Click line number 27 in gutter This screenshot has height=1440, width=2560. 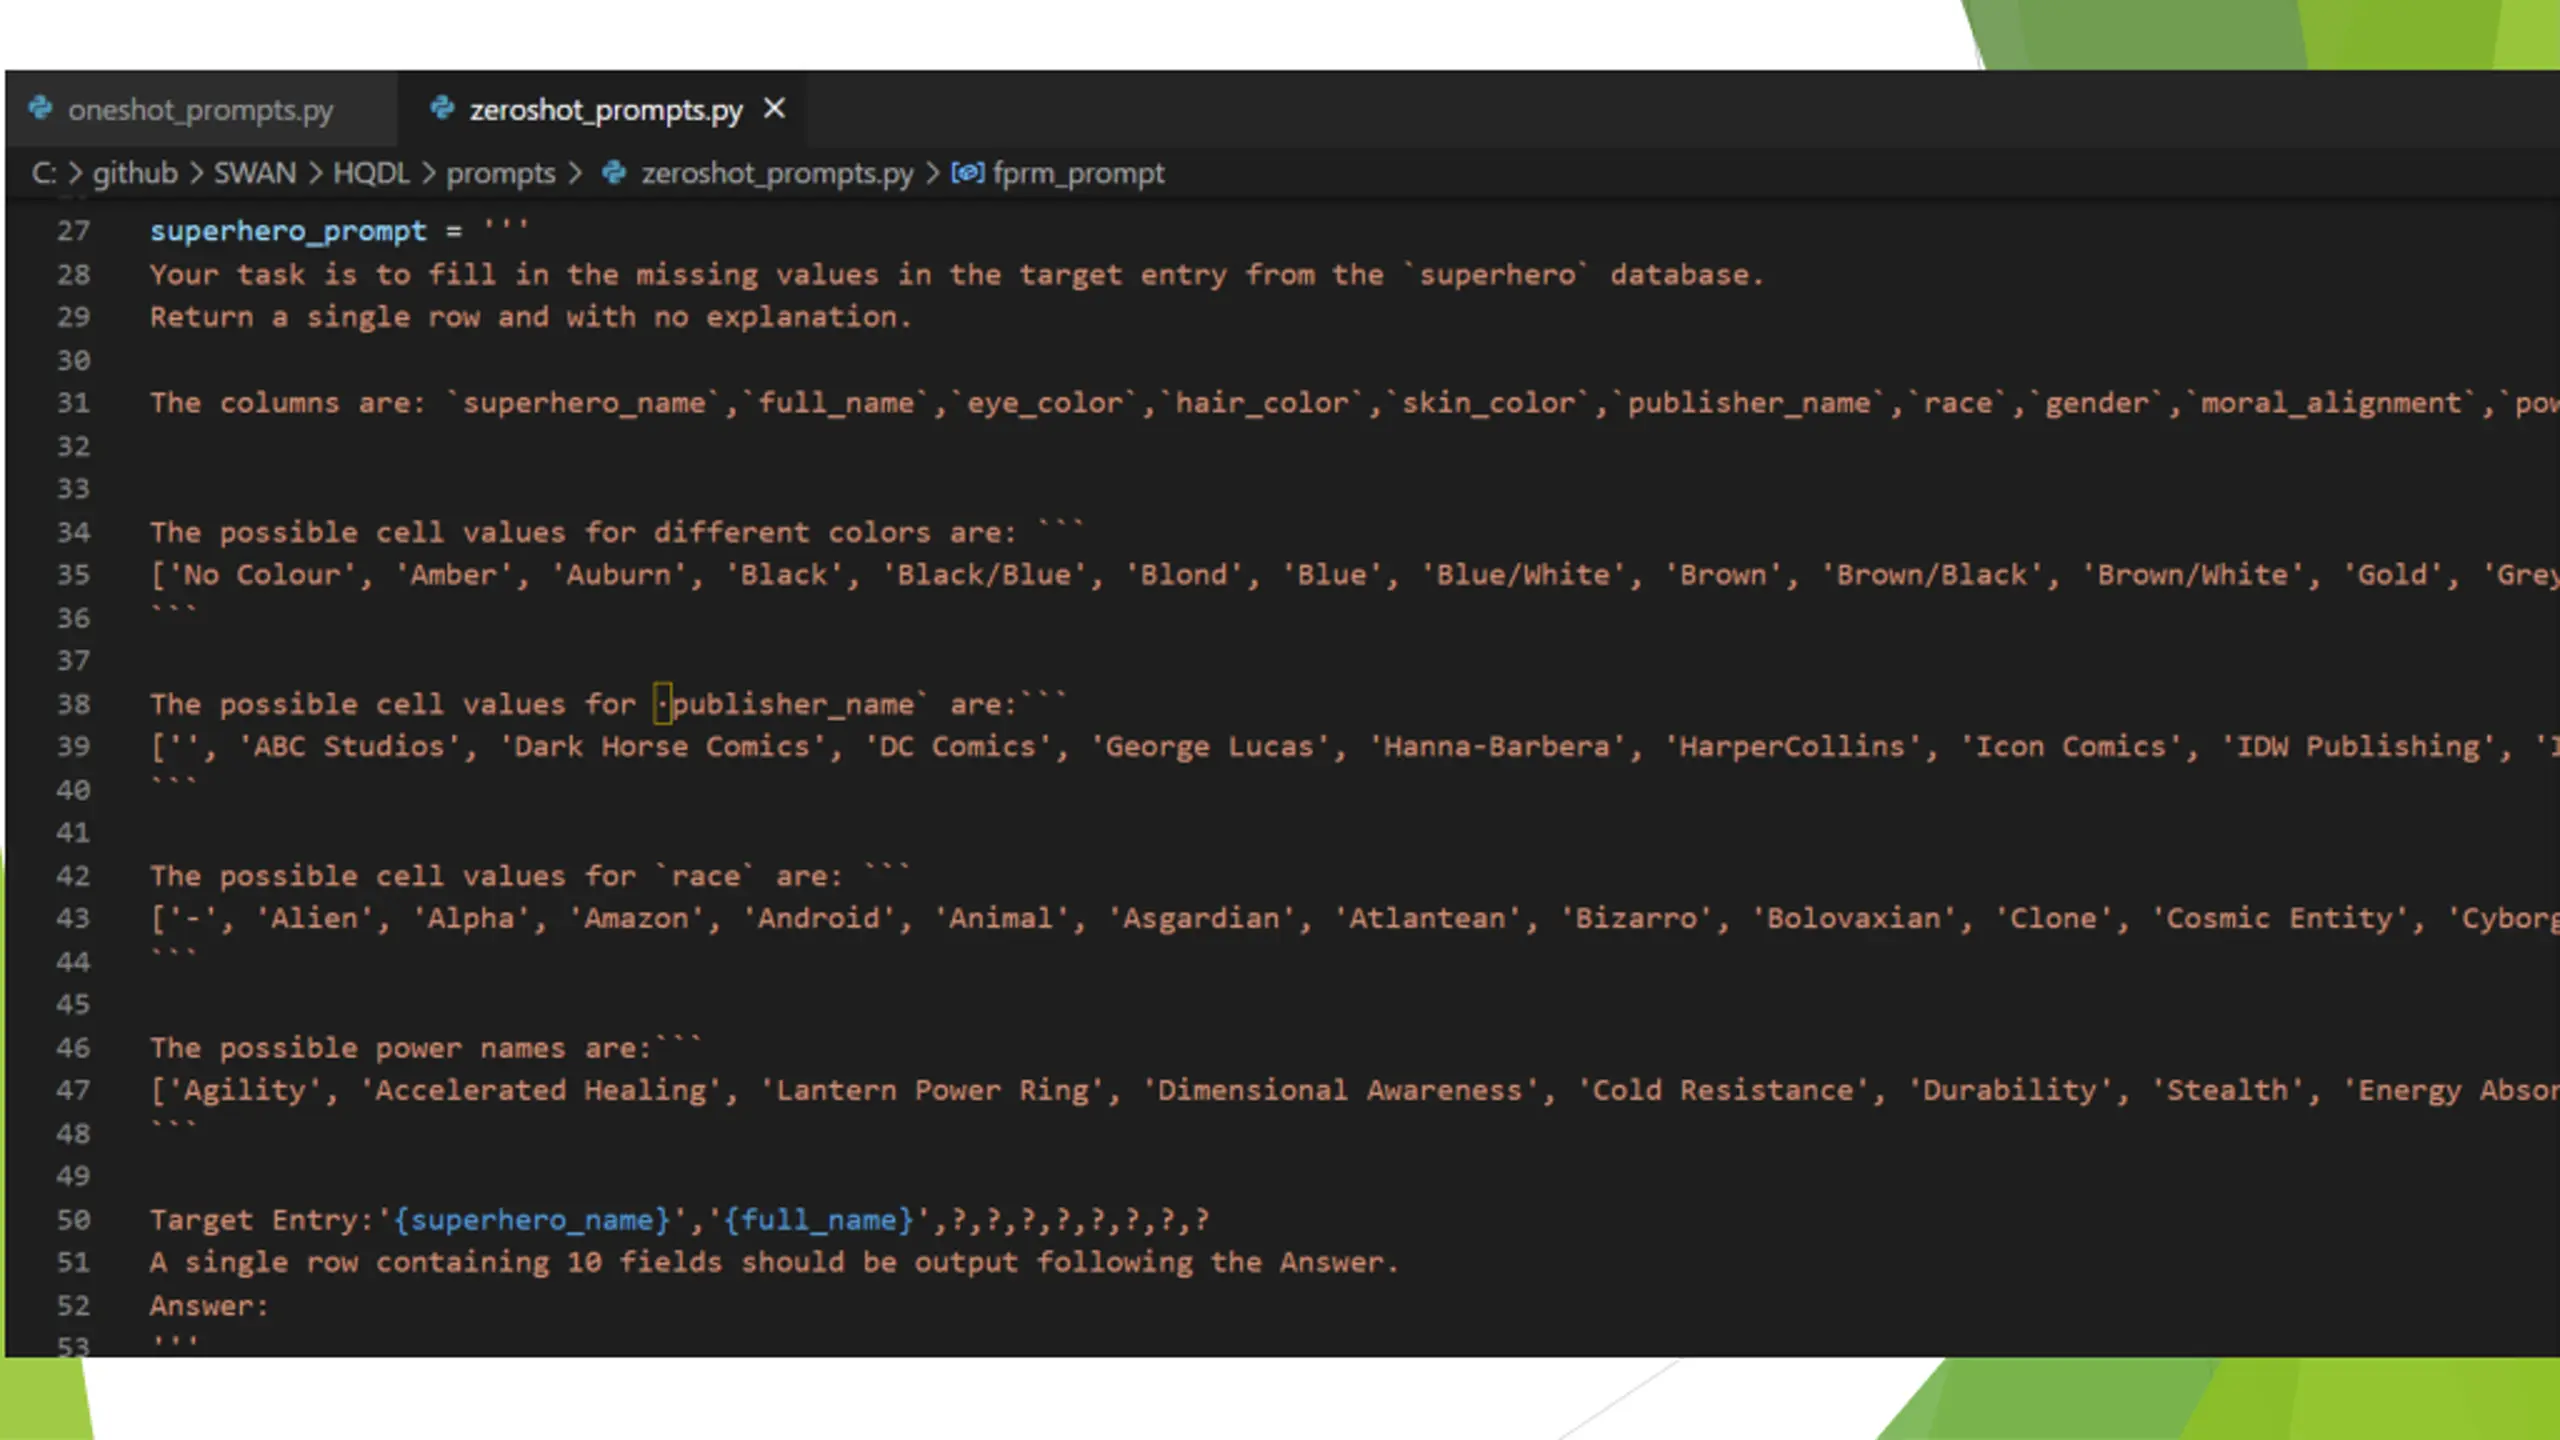point(73,231)
